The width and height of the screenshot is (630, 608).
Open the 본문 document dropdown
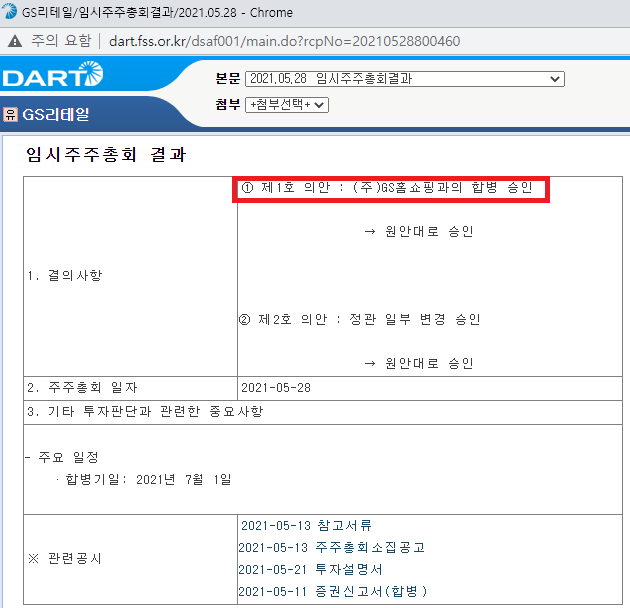[405, 79]
